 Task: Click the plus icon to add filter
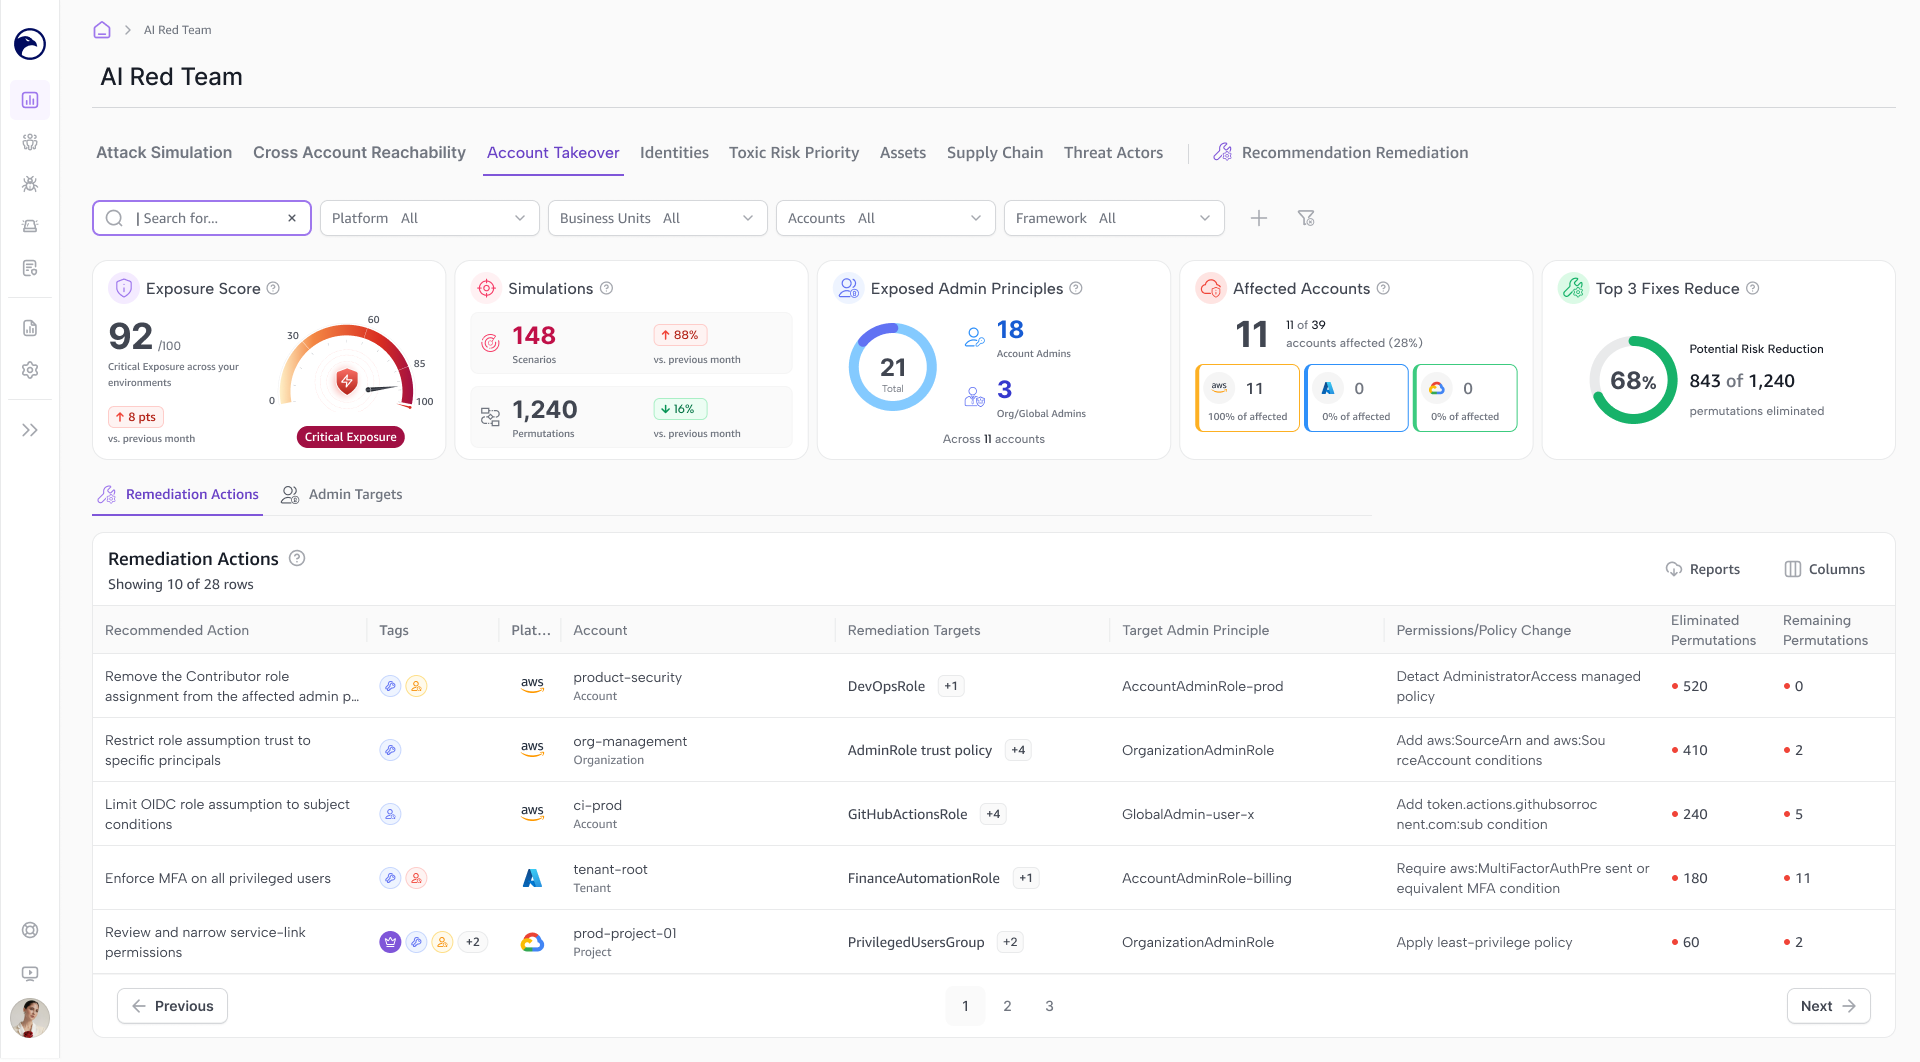coord(1259,218)
